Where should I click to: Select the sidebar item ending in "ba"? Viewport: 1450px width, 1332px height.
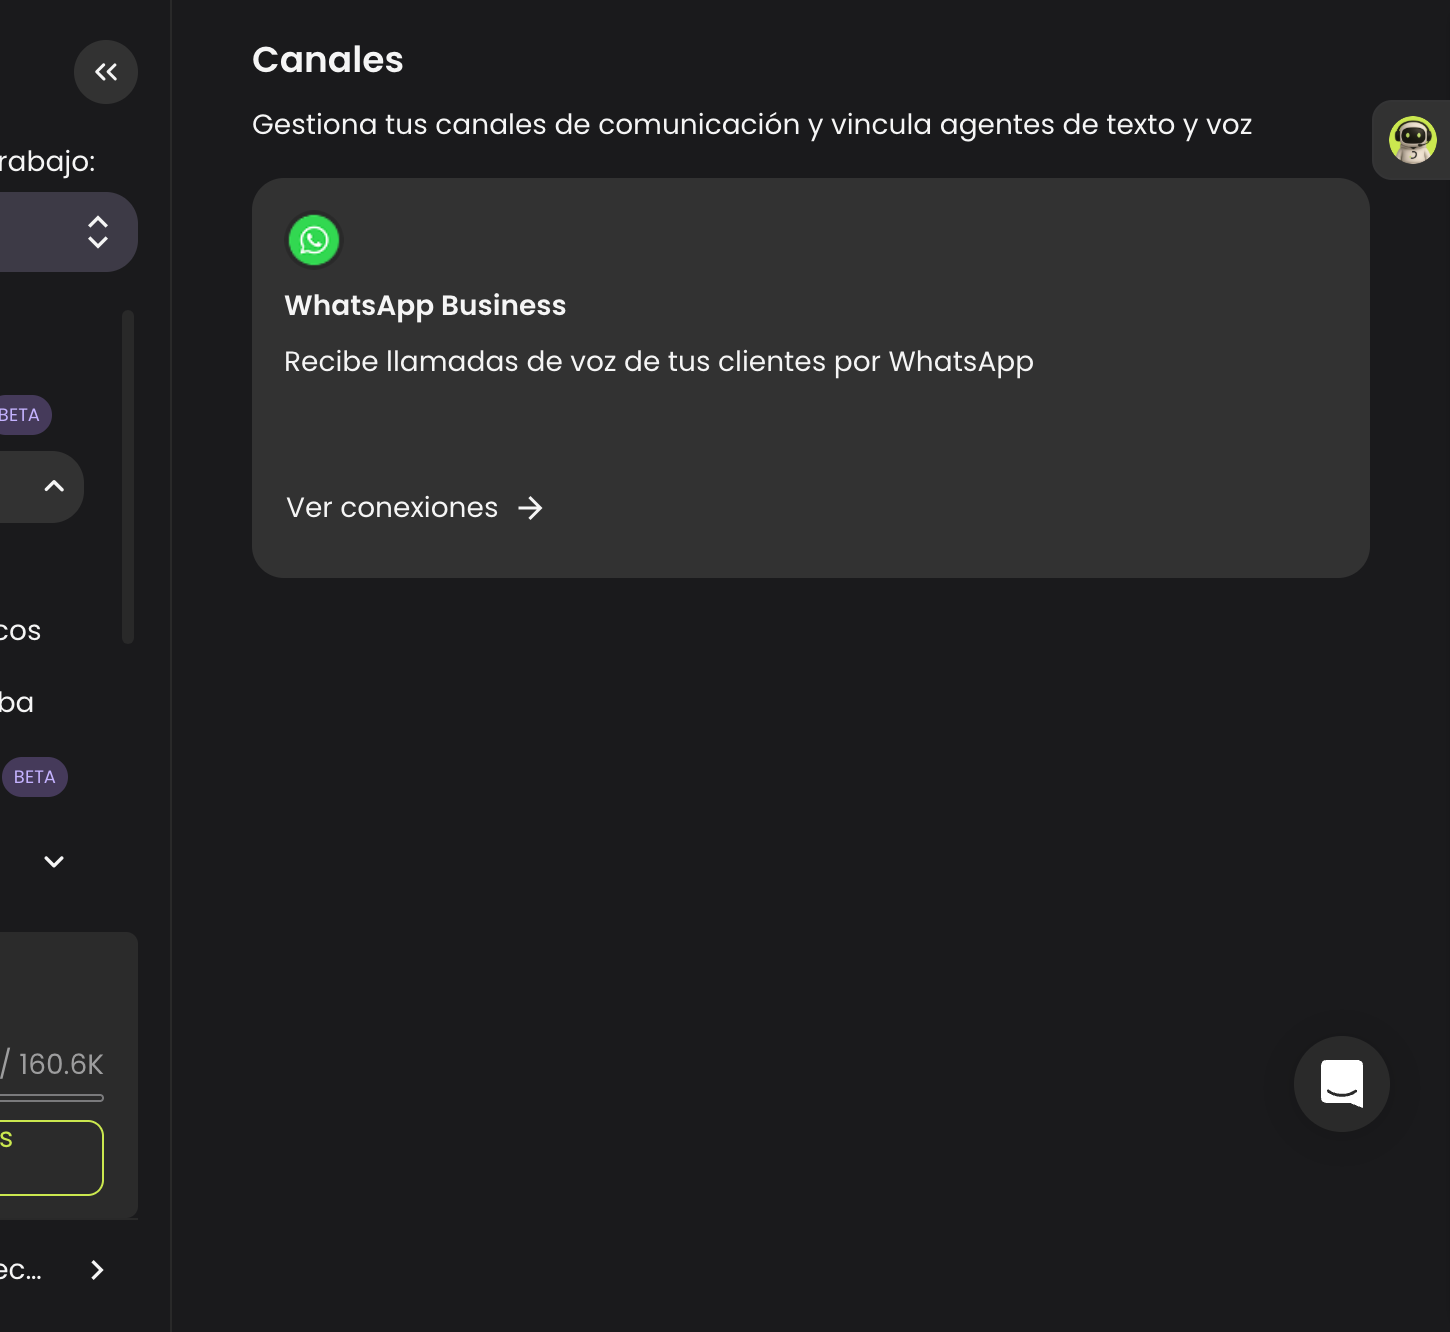click(x=17, y=703)
